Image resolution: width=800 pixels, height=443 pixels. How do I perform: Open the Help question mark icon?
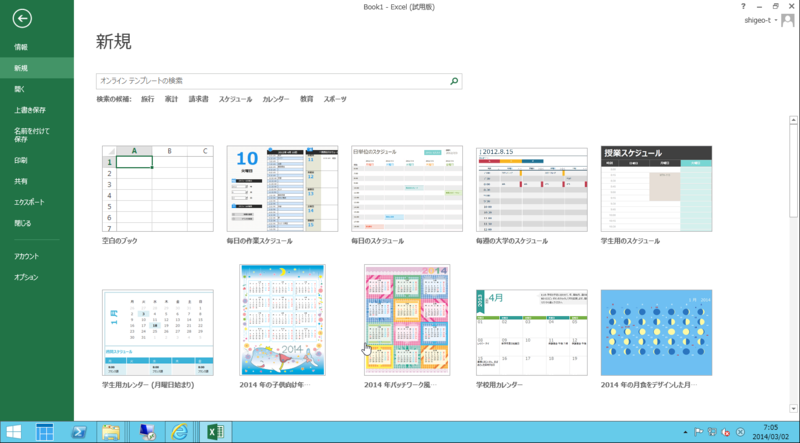coord(743,7)
